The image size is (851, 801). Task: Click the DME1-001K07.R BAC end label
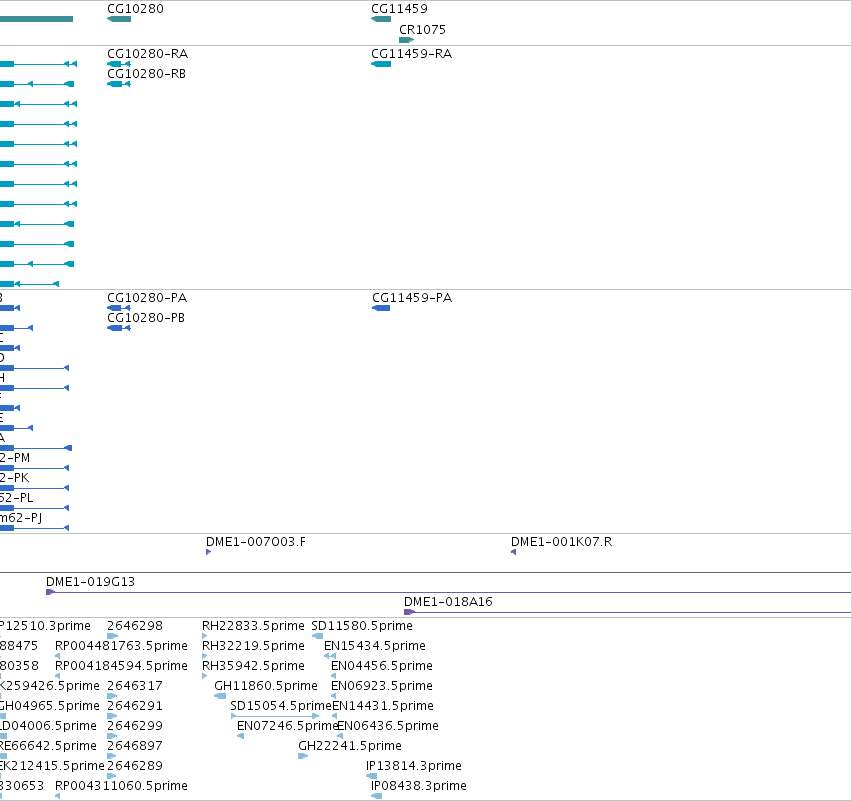point(561,542)
